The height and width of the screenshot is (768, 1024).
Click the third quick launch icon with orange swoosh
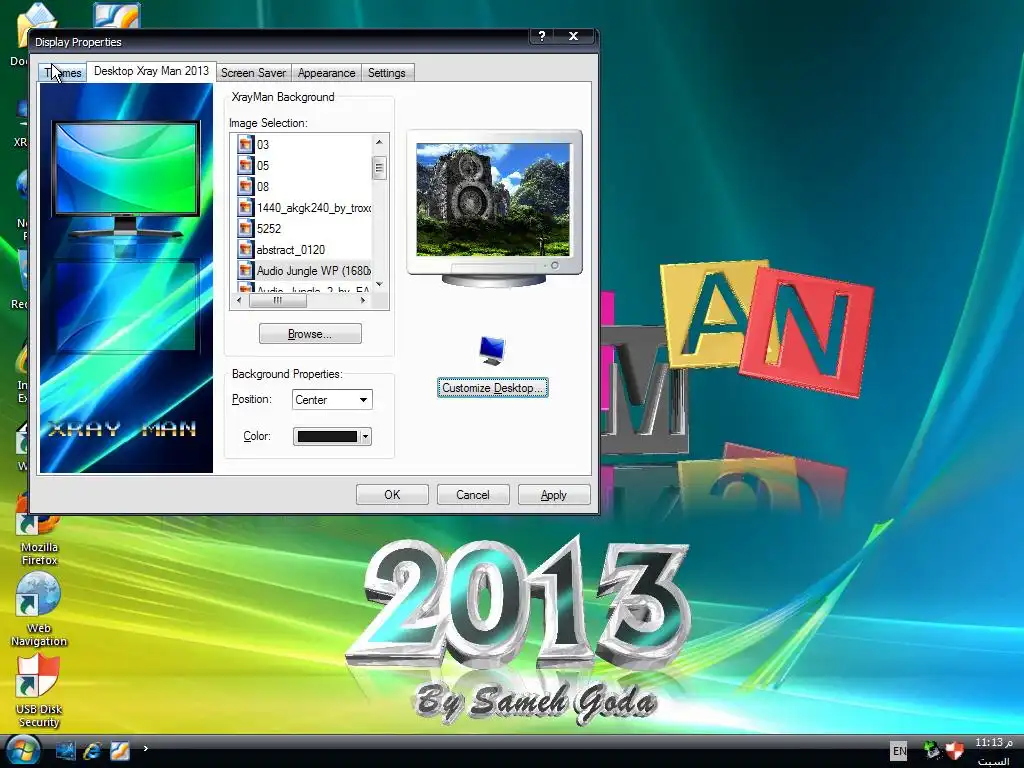120,750
